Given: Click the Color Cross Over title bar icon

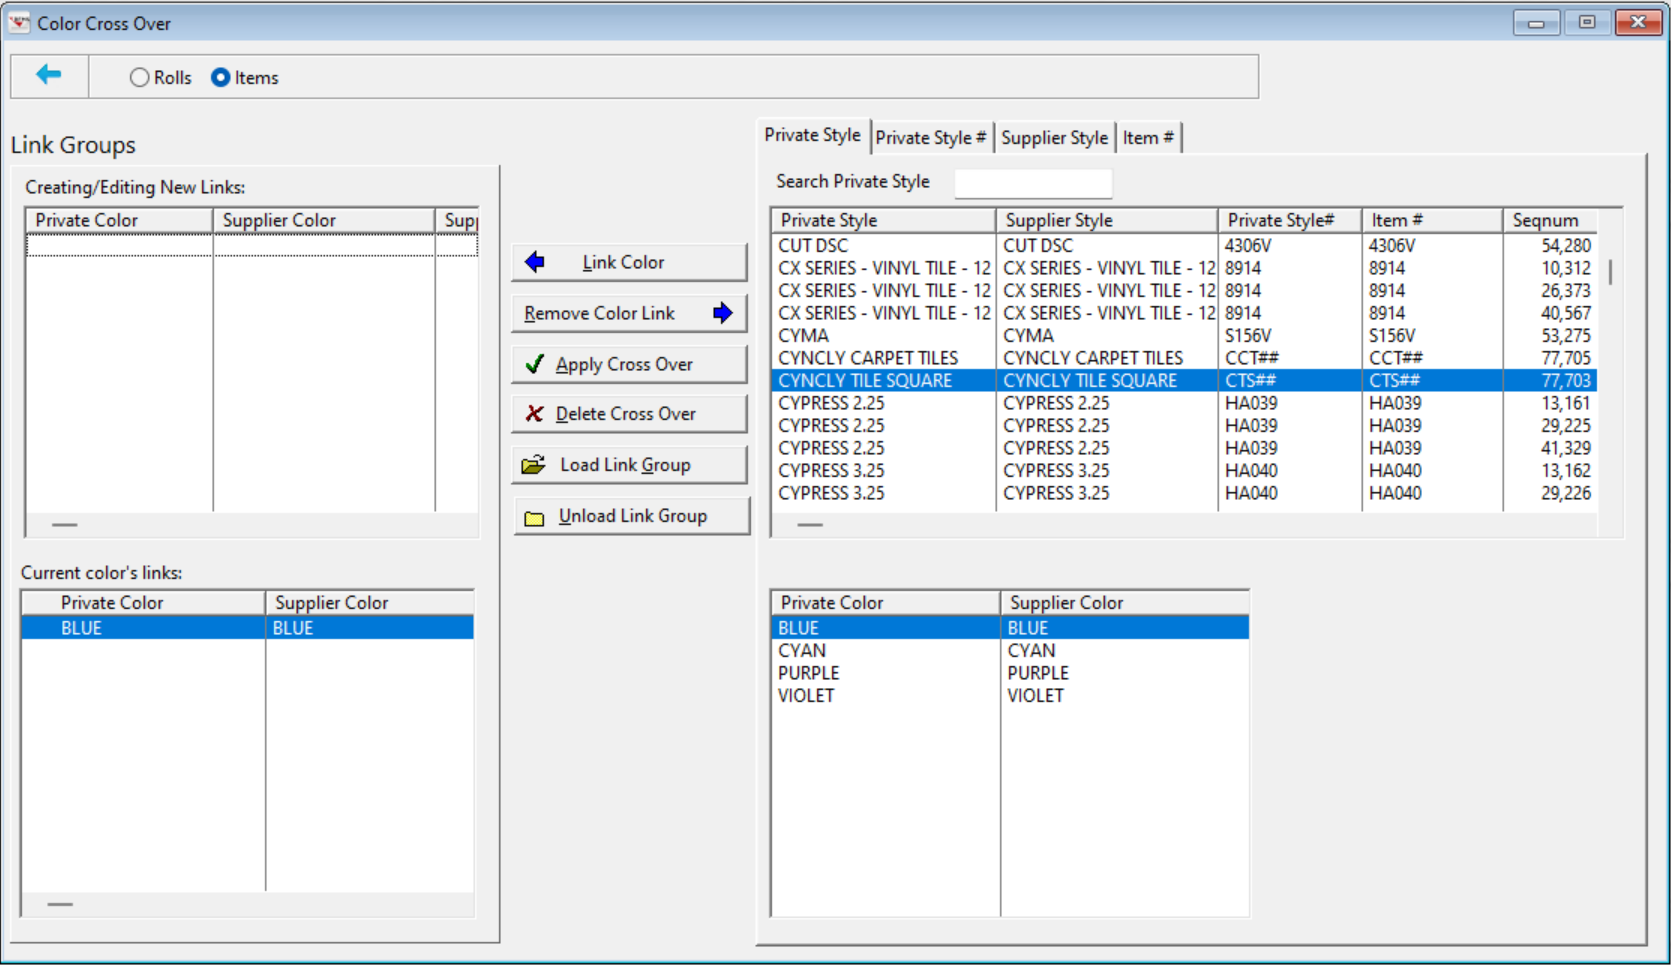Looking at the screenshot, I should (18, 21).
